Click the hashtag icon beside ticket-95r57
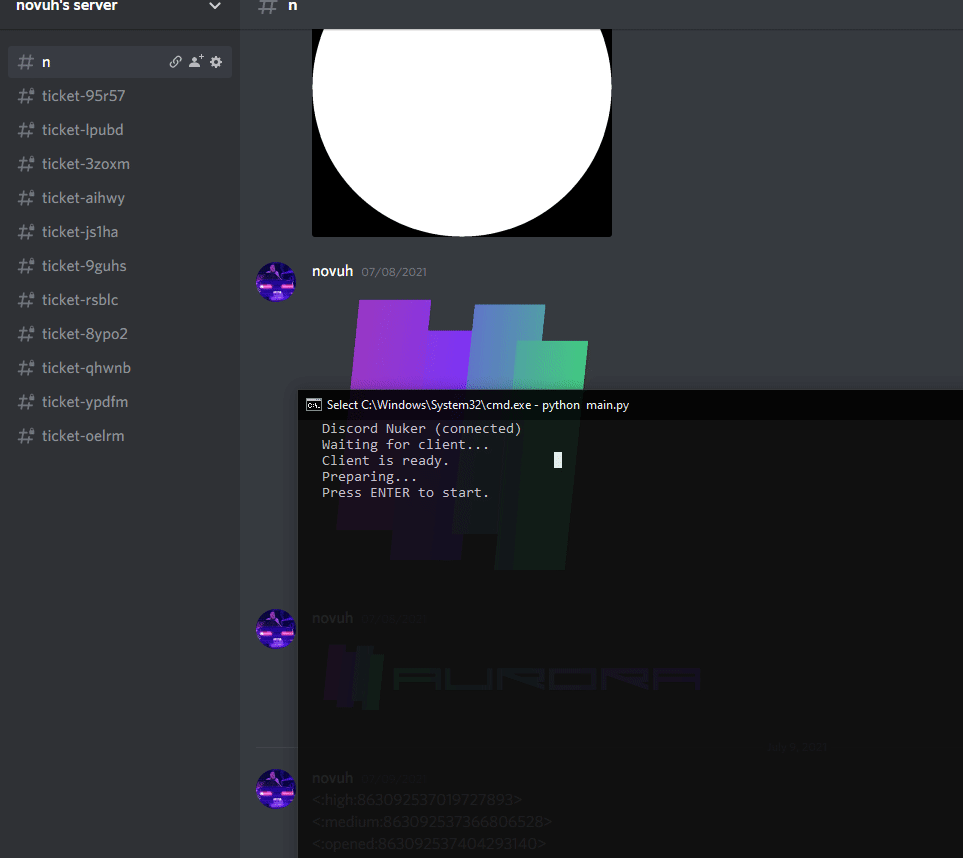The width and height of the screenshot is (963, 858). click(x=25, y=95)
